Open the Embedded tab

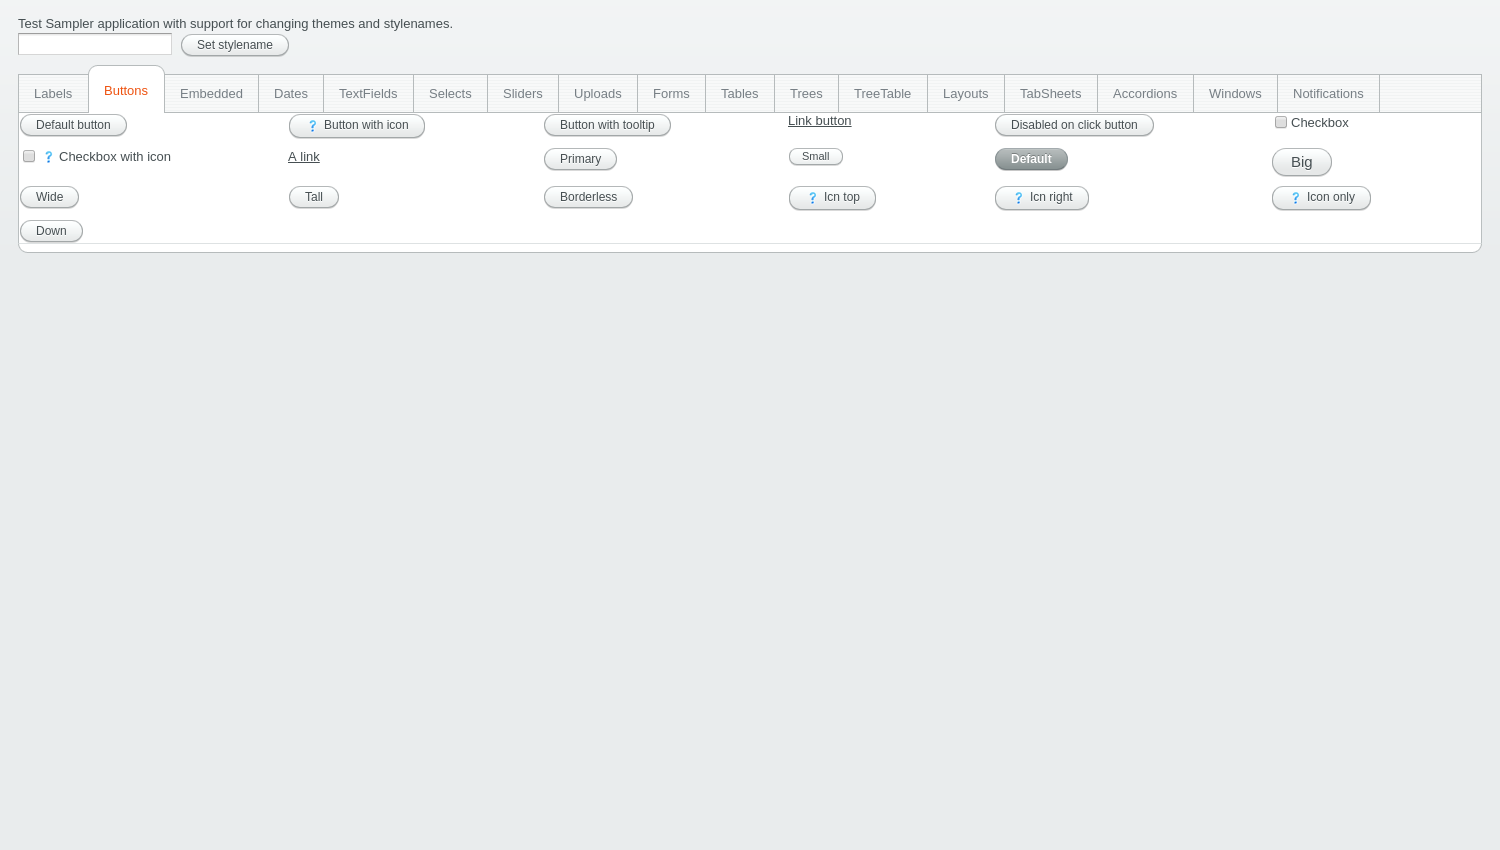pyautogui.click(x=211, y=94)
